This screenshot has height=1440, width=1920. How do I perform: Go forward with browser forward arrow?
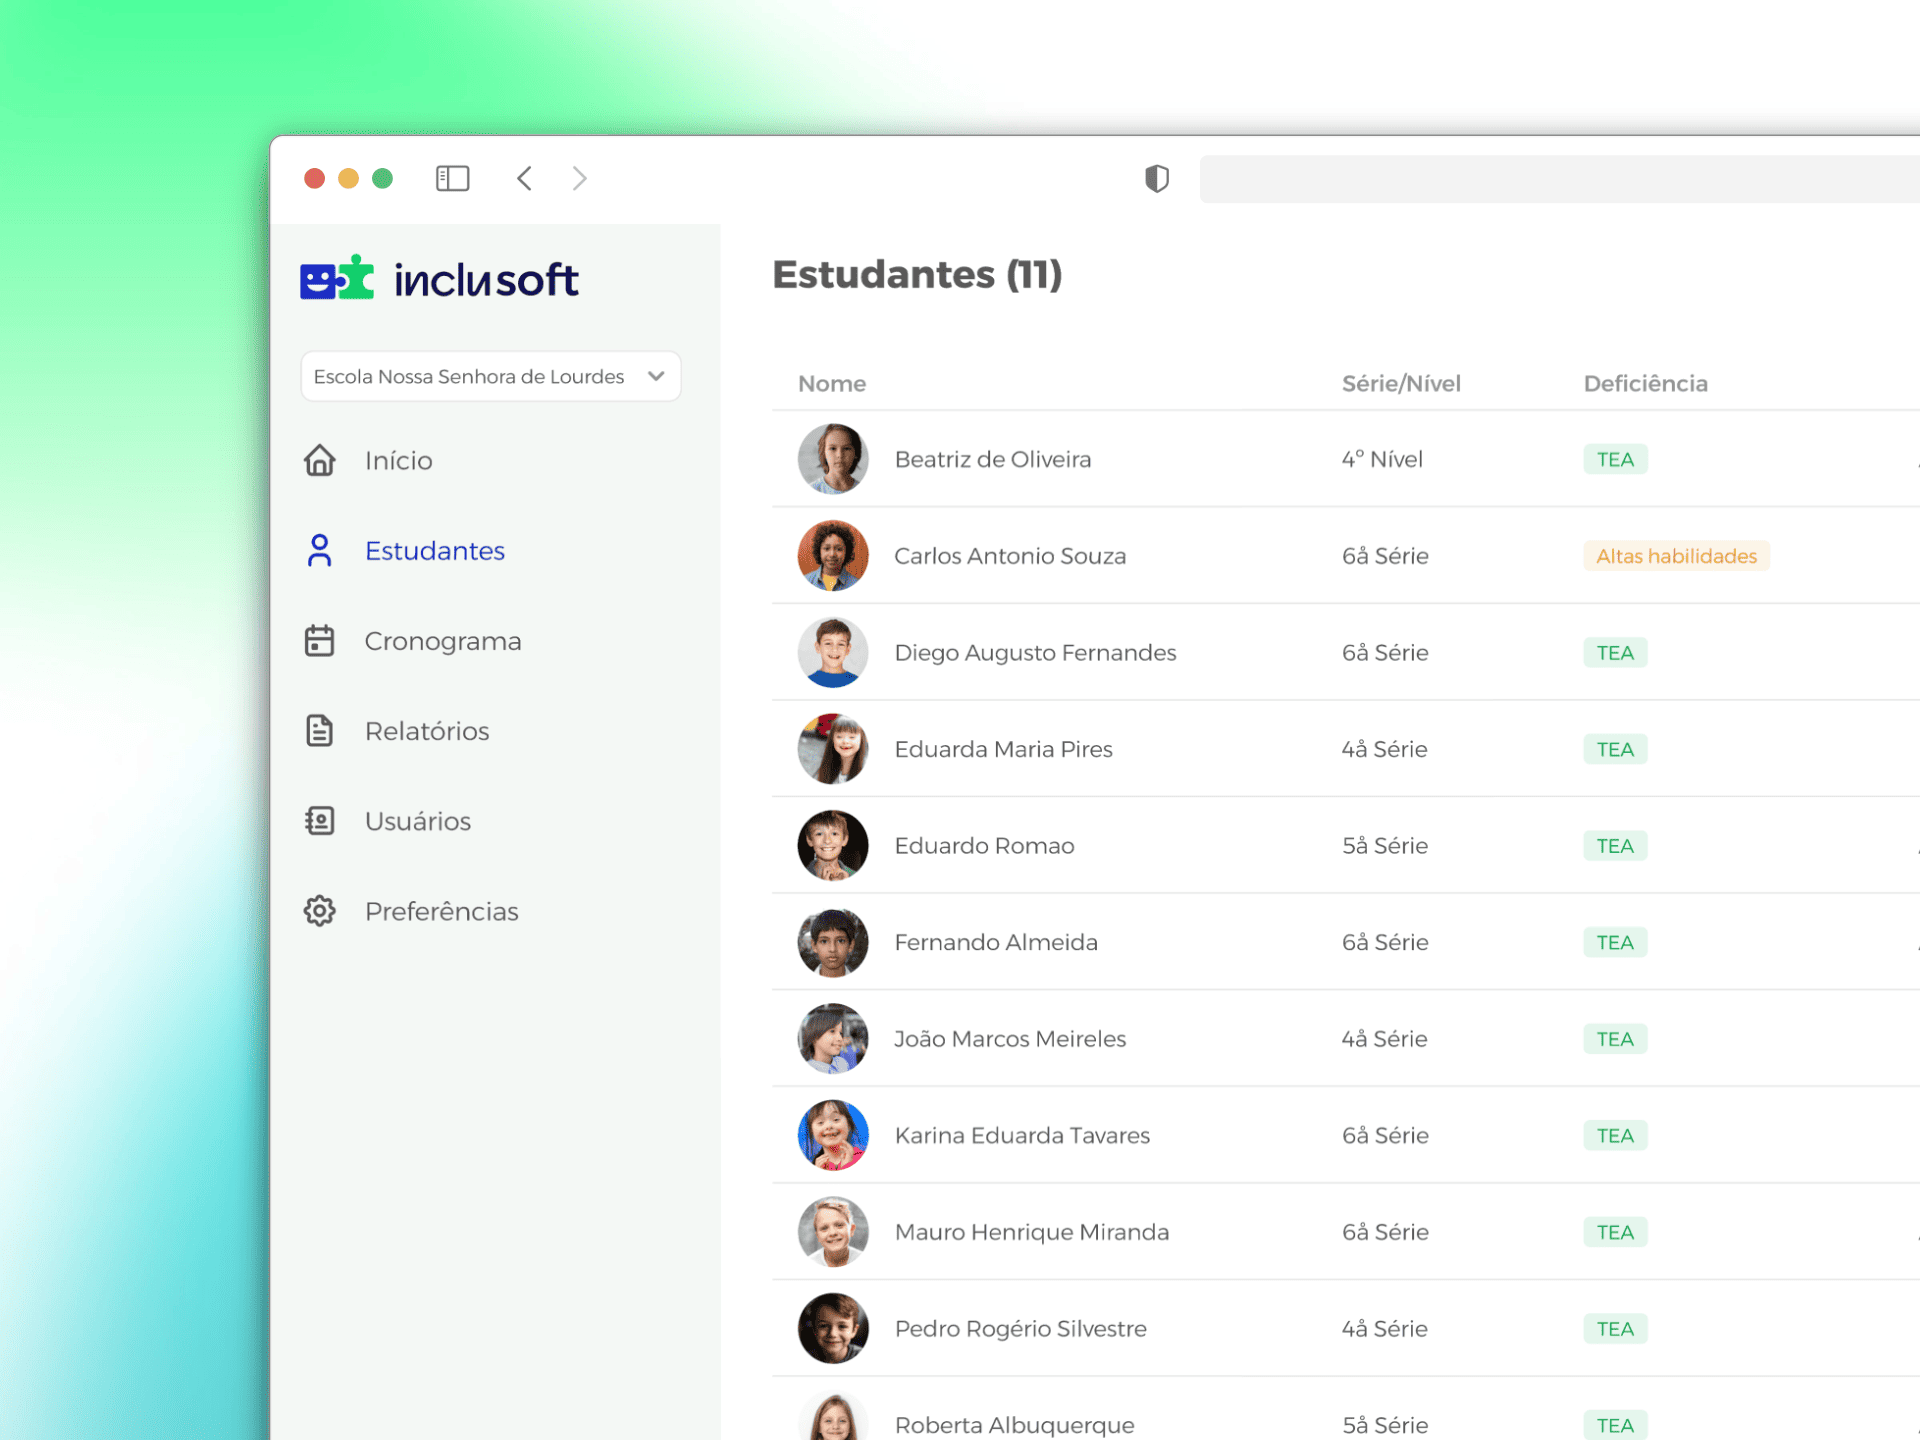tap(580, 179)
